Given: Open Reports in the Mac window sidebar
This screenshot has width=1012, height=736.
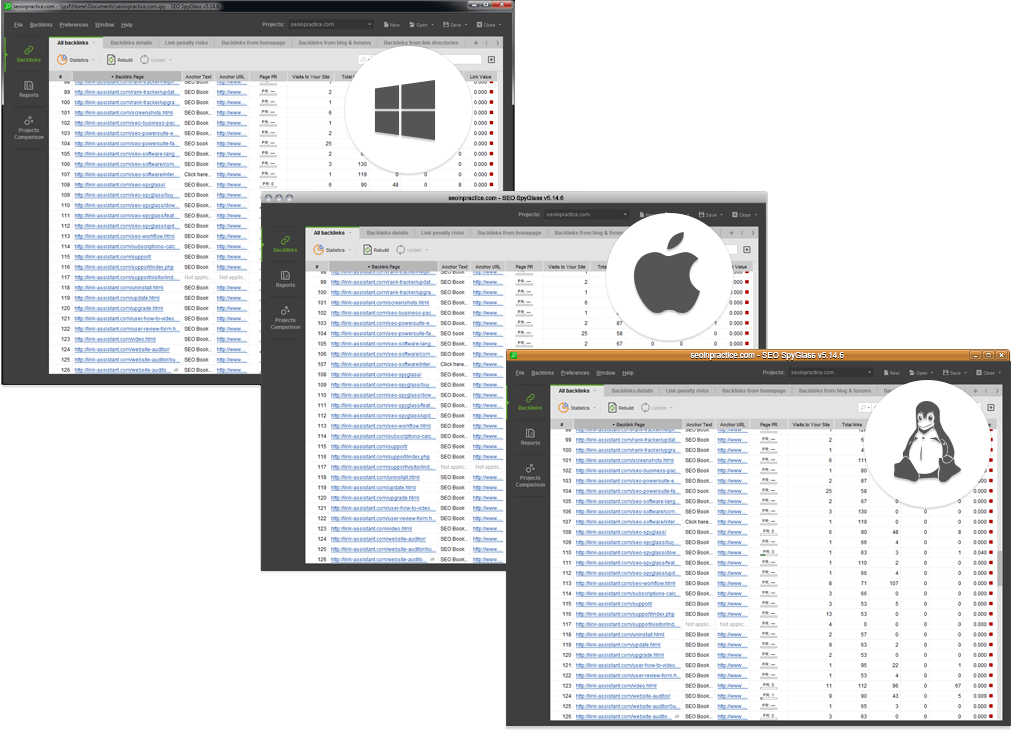Looking at the screenshot, I should pyautogui.click(x=285, y=279).
